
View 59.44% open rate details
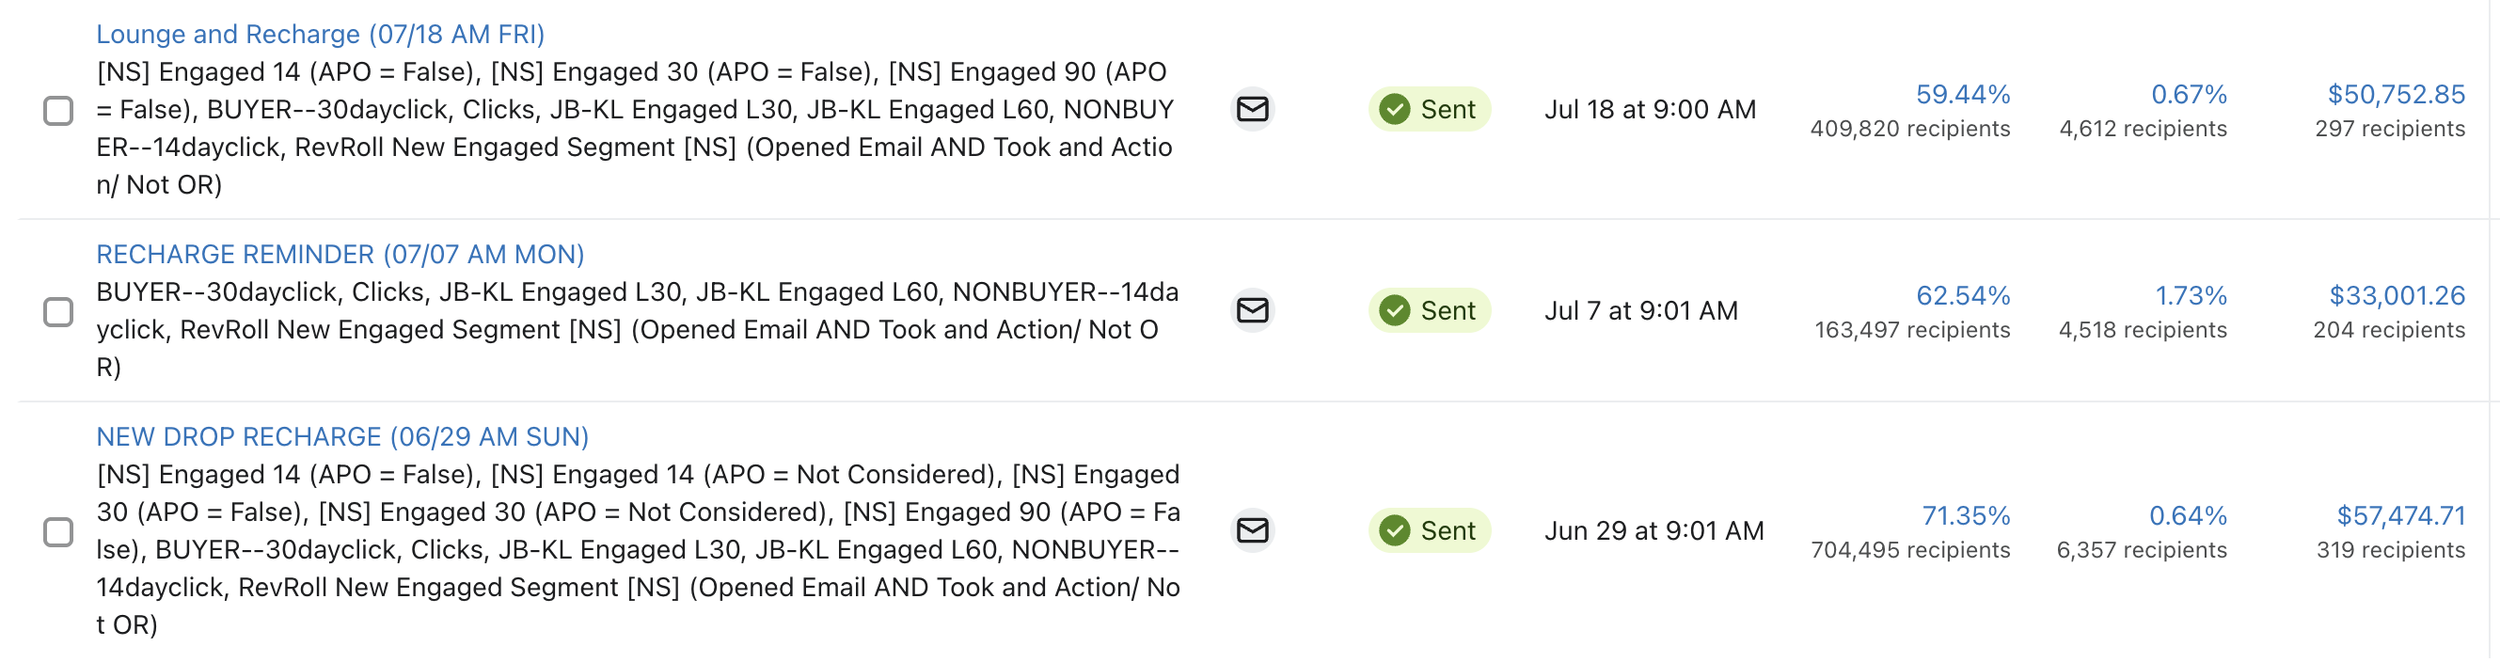click(1962, 94)
